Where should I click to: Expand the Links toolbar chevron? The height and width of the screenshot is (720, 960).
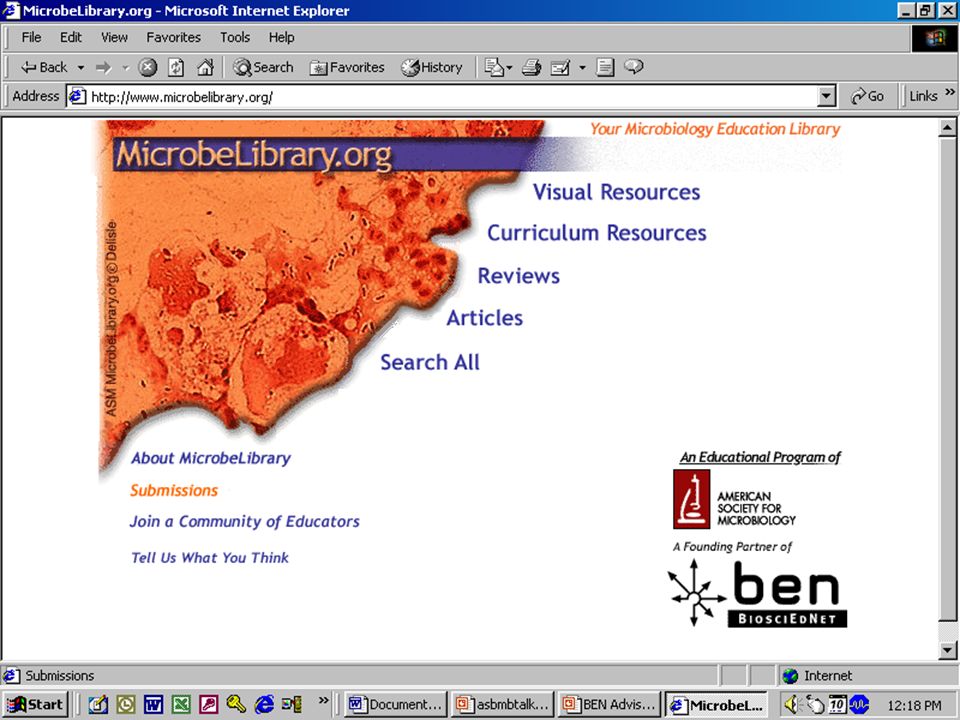pyautogui.click(x=950, y=92)
